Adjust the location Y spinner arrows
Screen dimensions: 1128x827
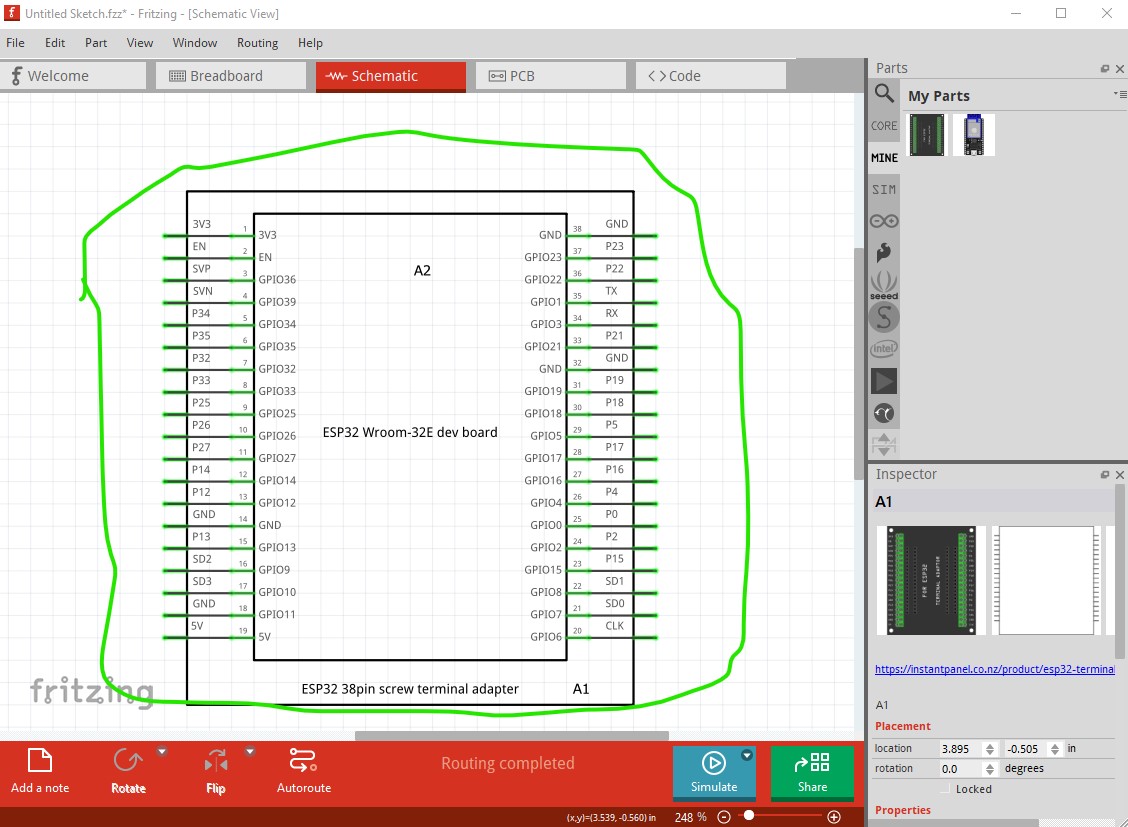pyautogui.click(x=1055, y=749)
